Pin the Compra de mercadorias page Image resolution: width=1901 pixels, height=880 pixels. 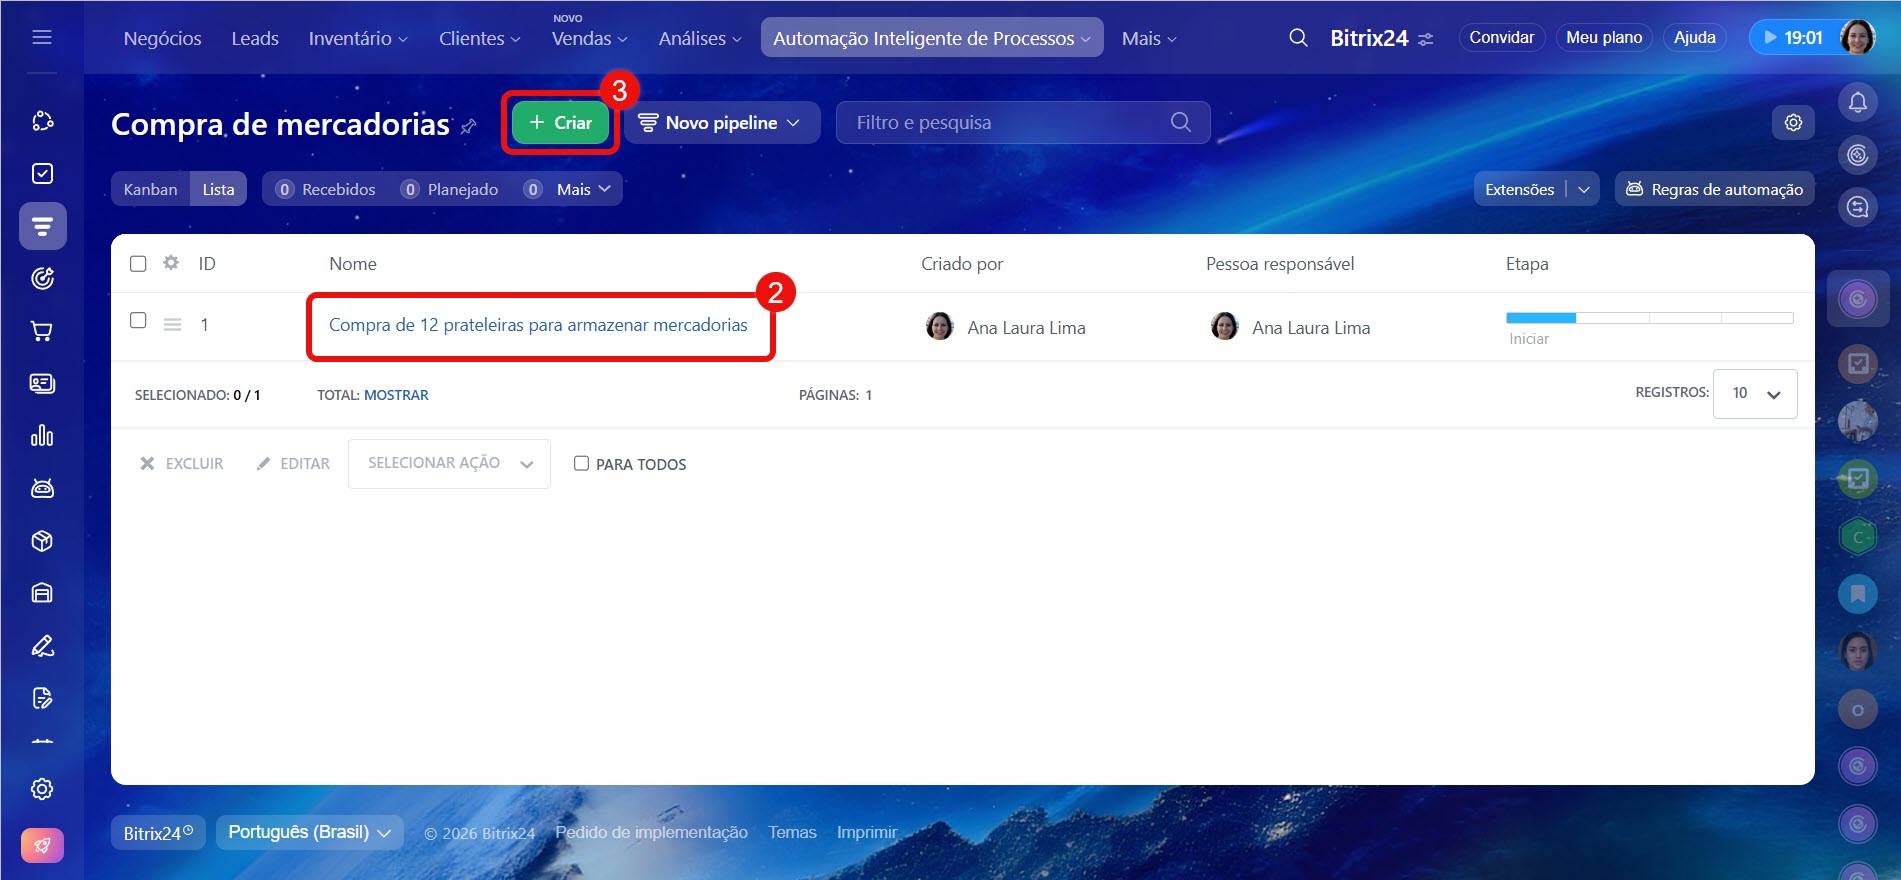point(468,126)
